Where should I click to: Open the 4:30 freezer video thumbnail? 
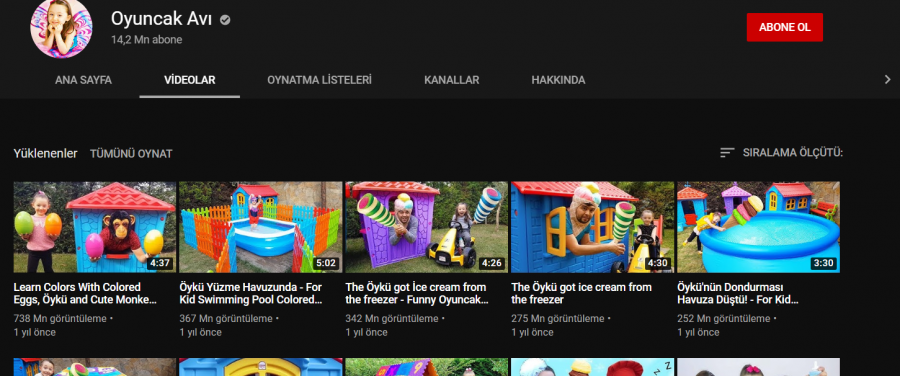[592, 227]
